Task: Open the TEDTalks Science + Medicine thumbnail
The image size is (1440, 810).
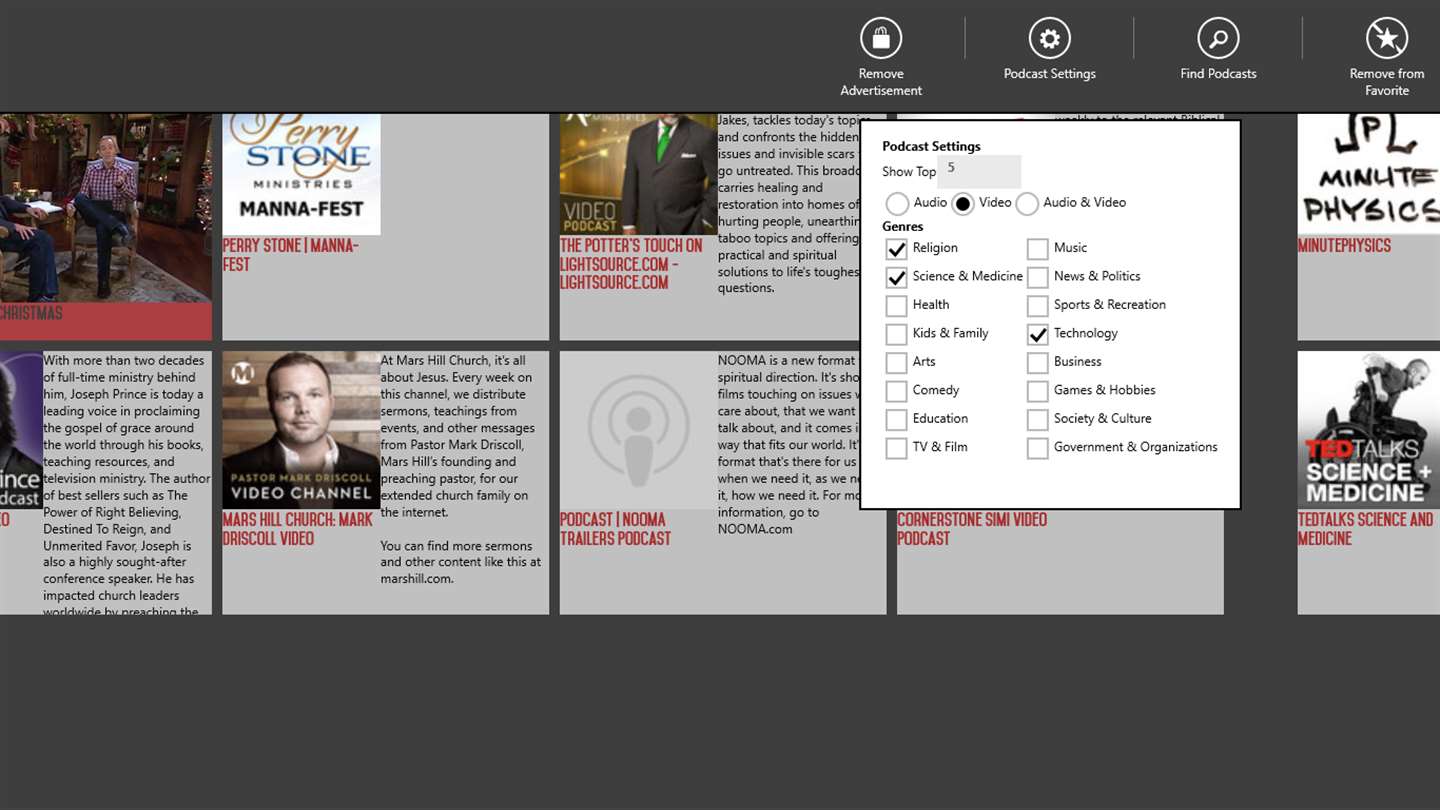Action: pyautogui.click(x=1369, y=430)
